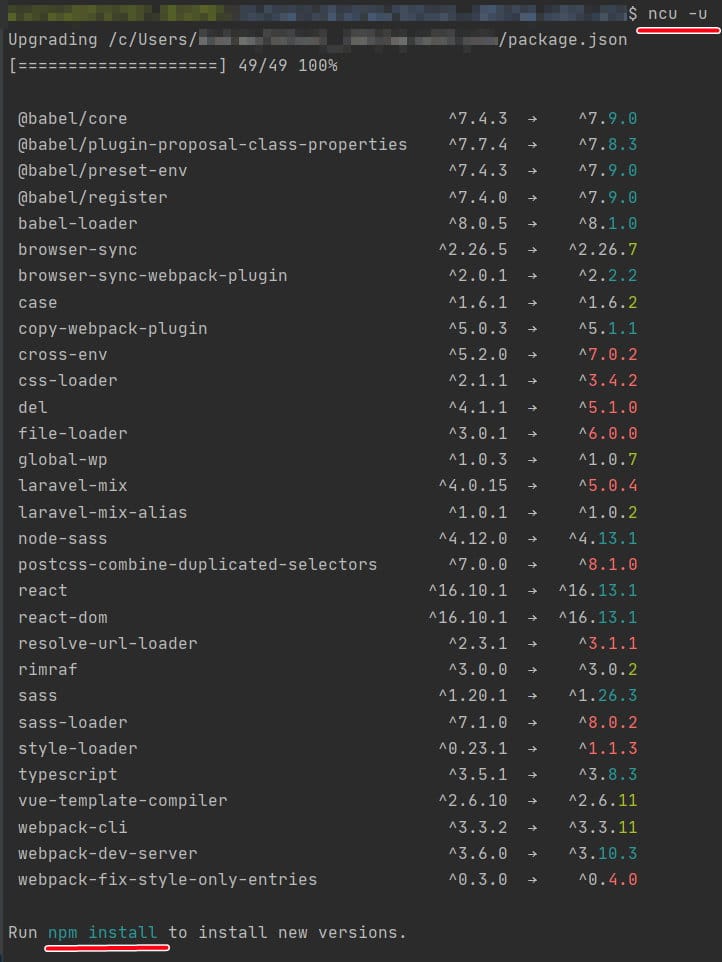Select browser-sync-webpack-plugin package name
Viewport: 722px width, 962px height.
153,275
